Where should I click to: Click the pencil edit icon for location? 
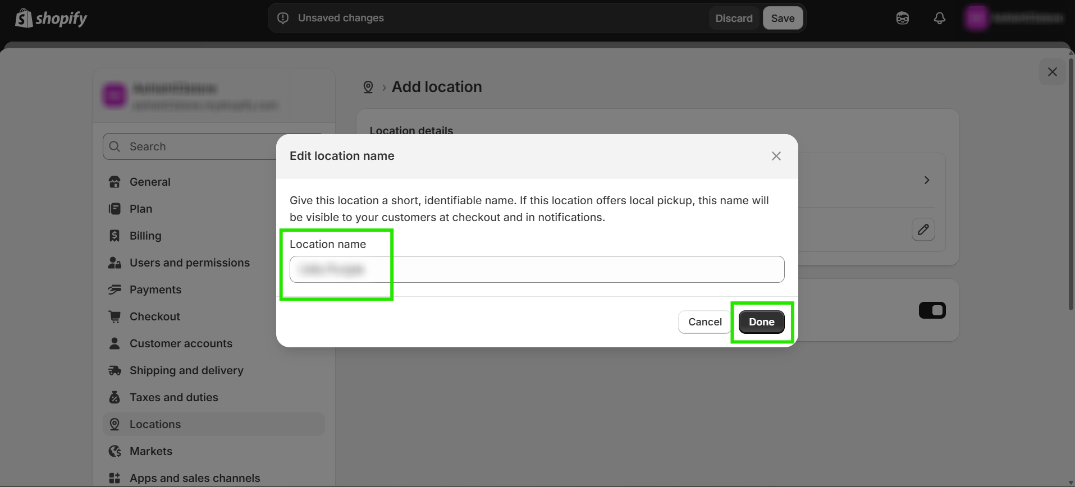pos(924,230)
